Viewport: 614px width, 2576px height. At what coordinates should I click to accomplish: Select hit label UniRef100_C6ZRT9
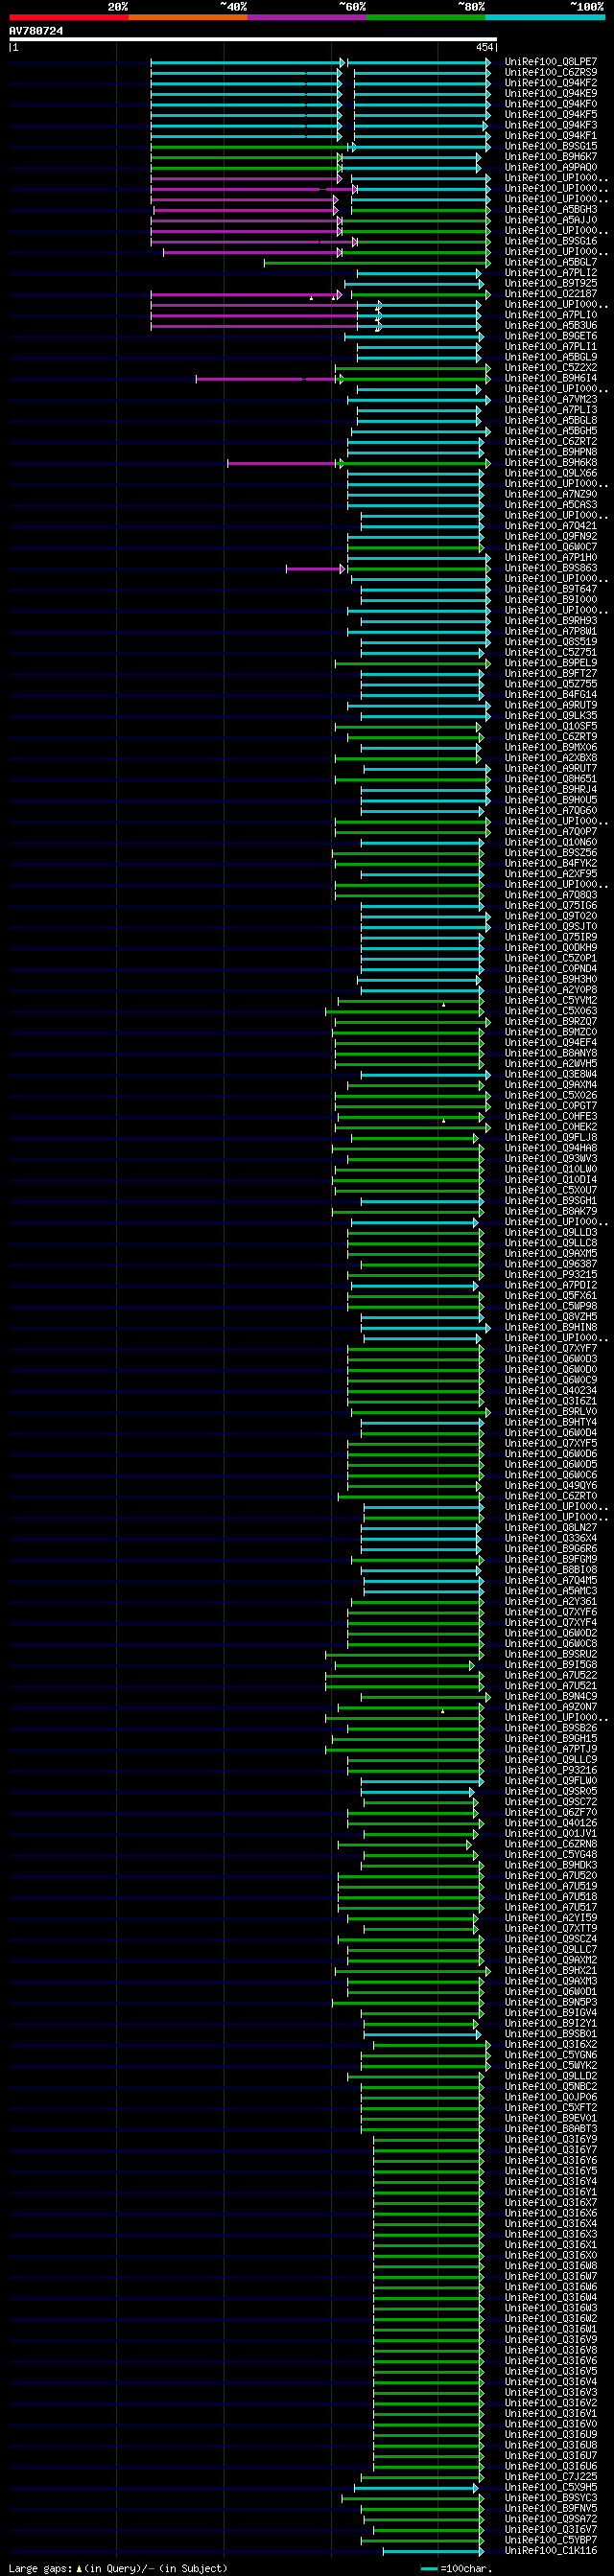pos(551,737)
